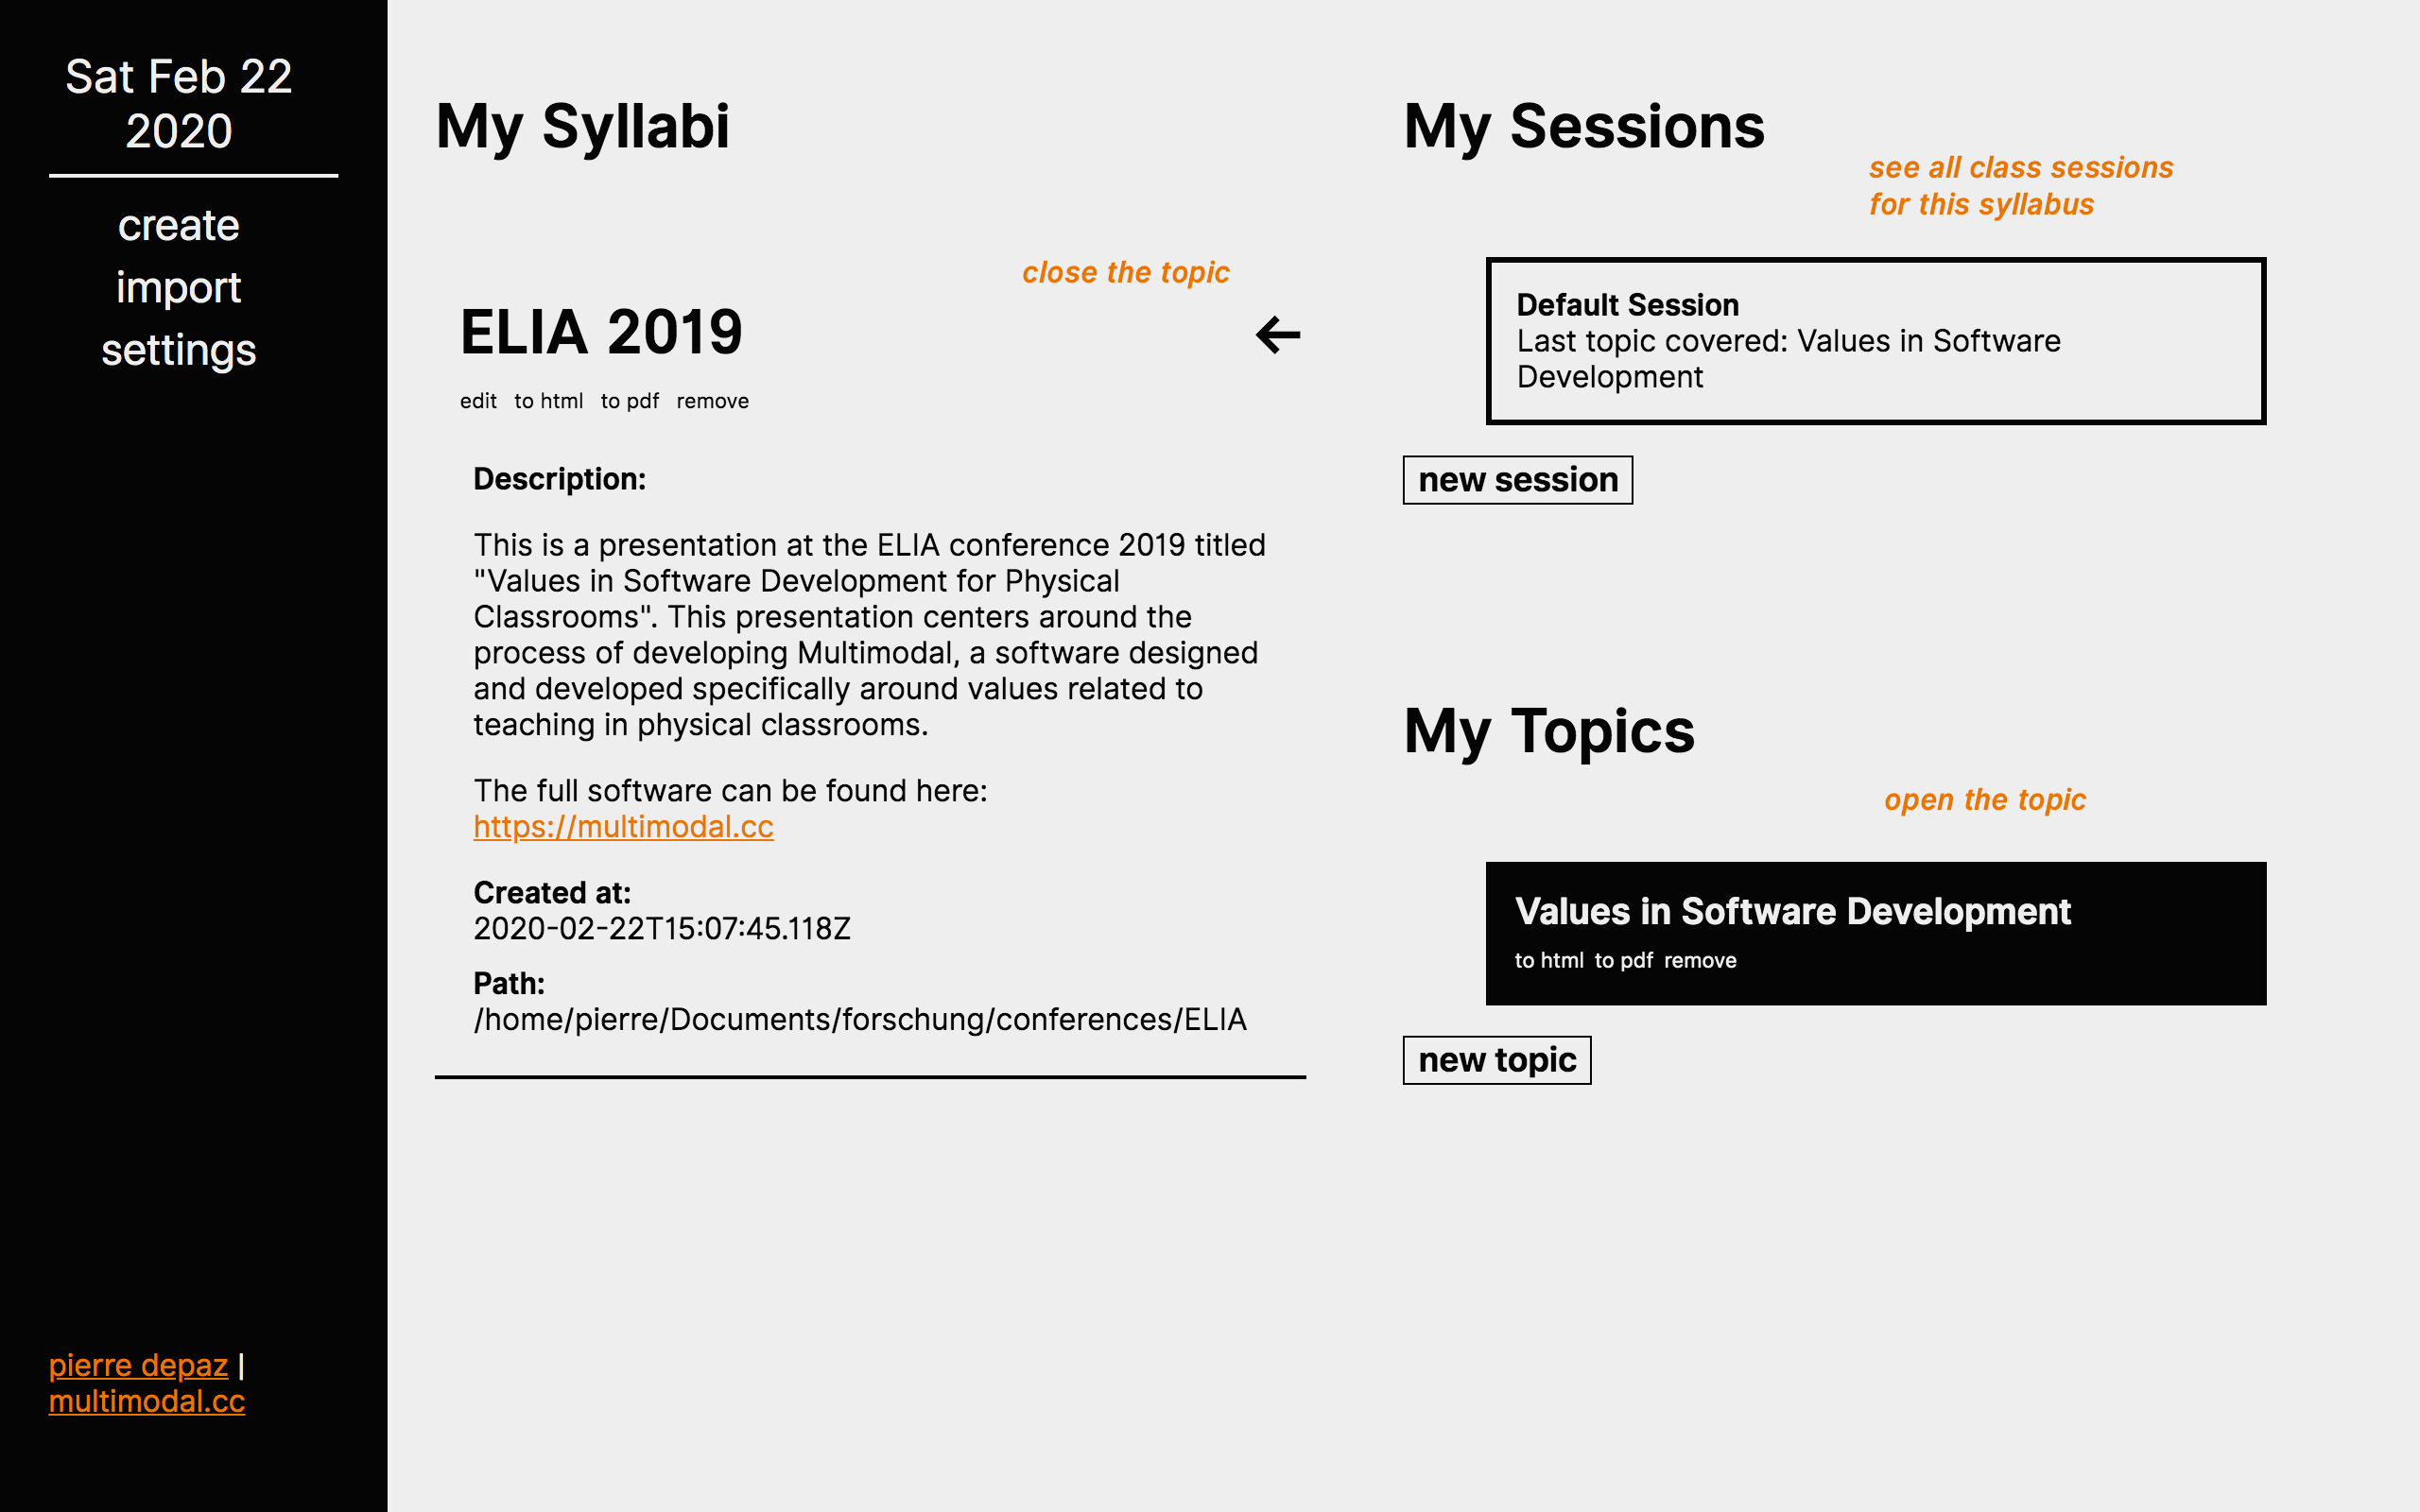Expand 'see all class sessions for this syllabus'
The height and width of the screenshot is (1512, 2420).
(x=2019, y=184)
